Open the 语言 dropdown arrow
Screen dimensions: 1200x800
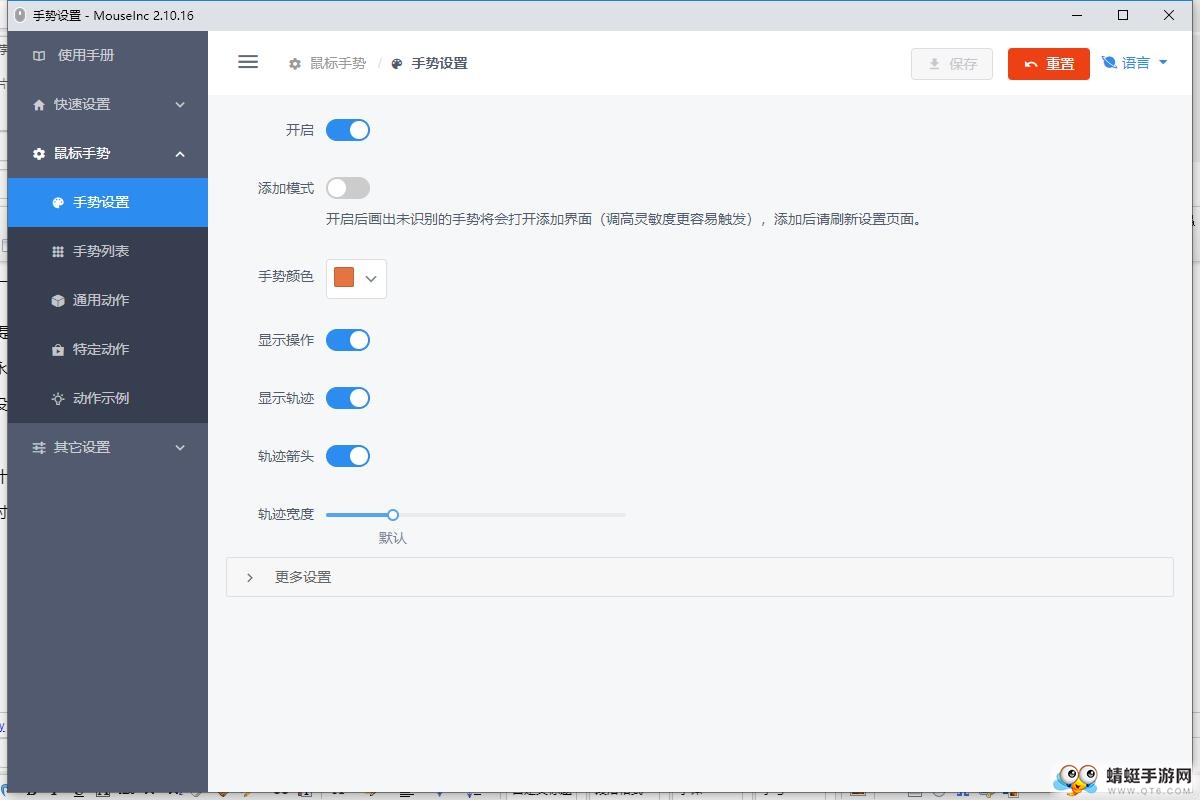coord(1163,62)
